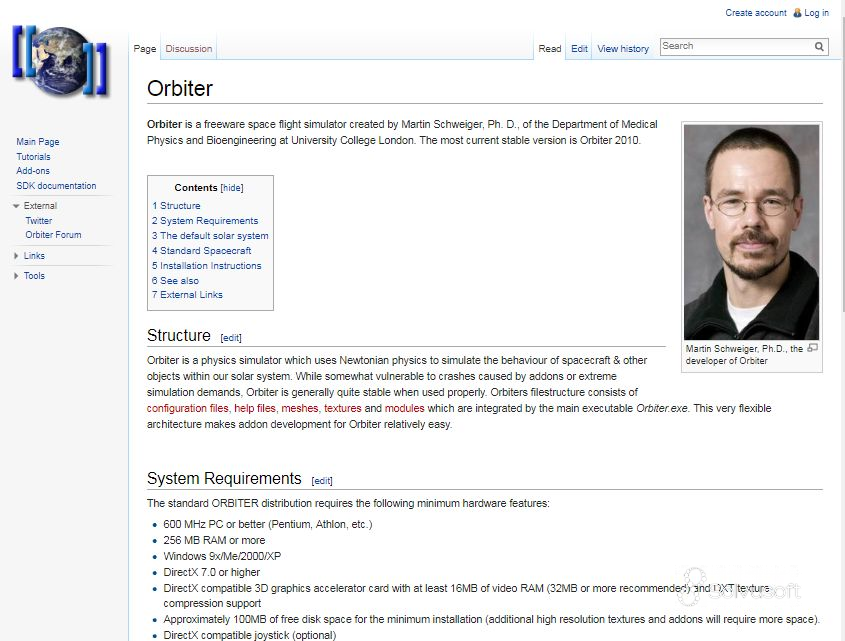This screenshot has width=845, height=641.
Task: Click the 'DirectX 7.0 or higher' bullet
Action: [212, 573]
